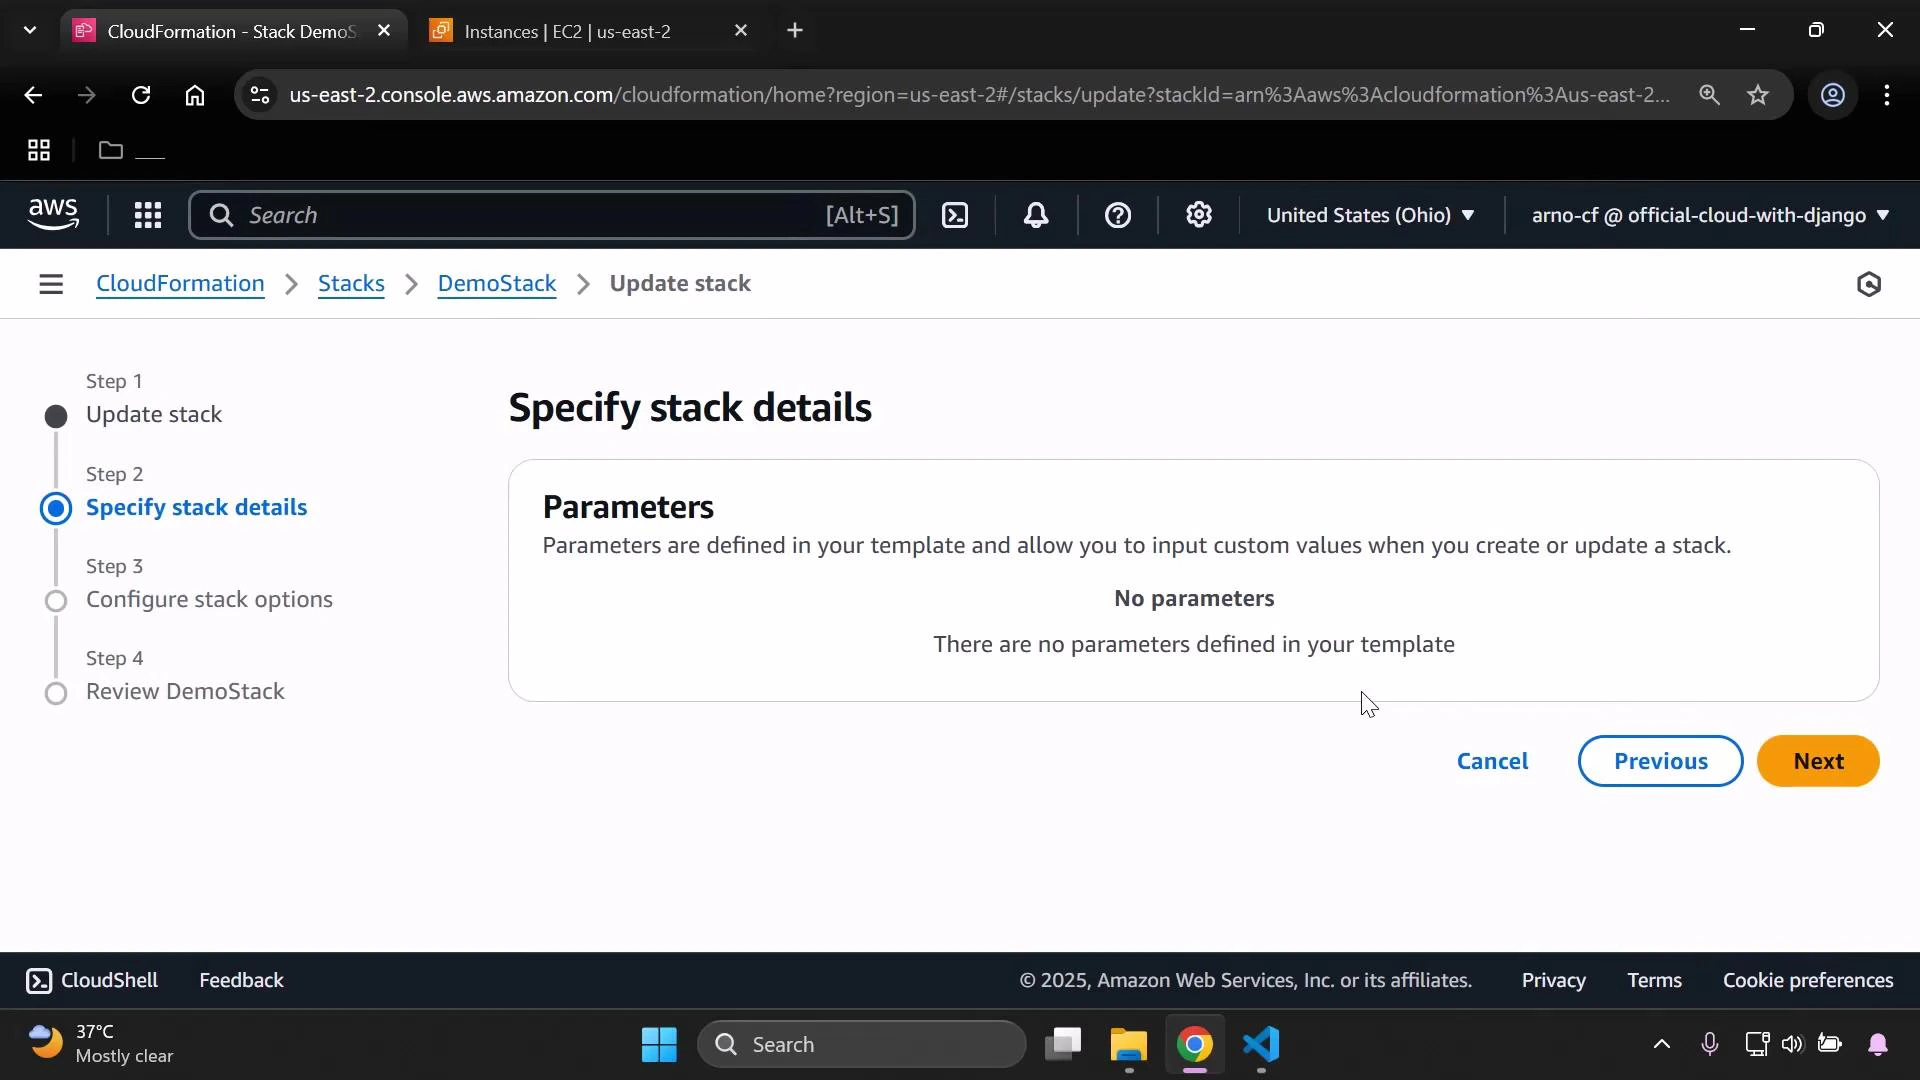Image resolution: width=1920 pixels, height=1080 pixels.
Task: Open the Privacy link
Action: 1553,981
